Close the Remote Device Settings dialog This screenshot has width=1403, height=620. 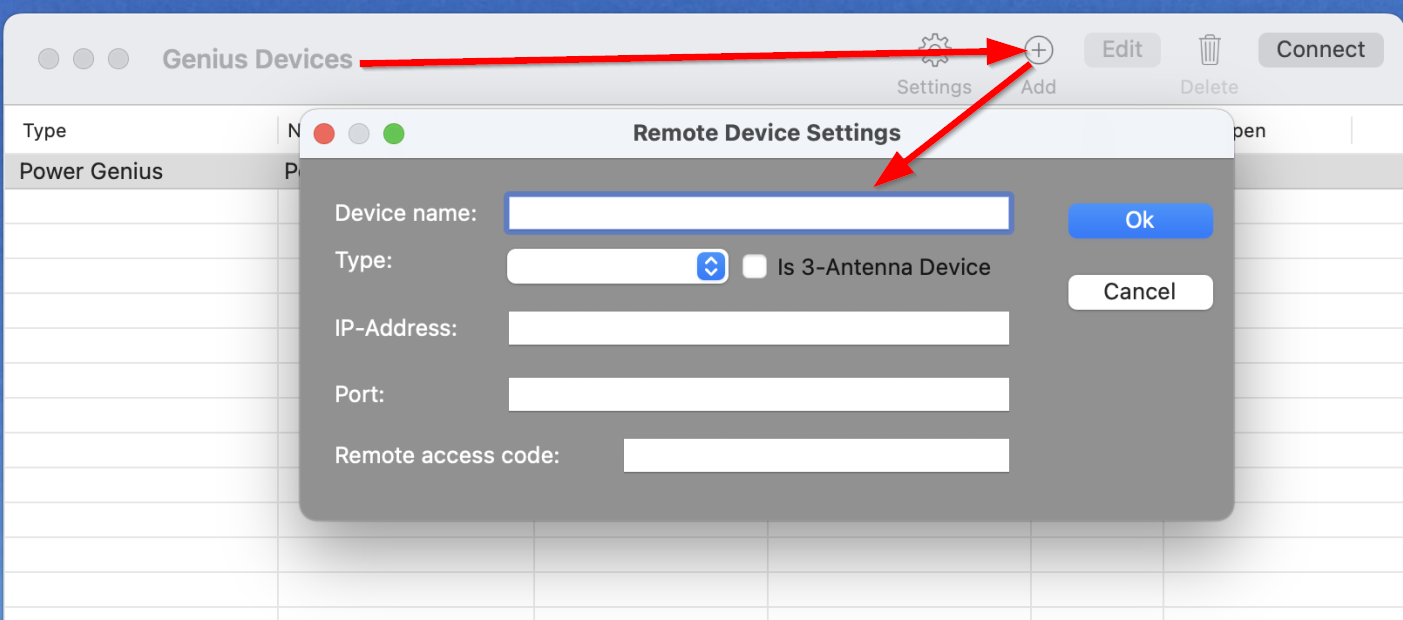click(x=324, y=133)
